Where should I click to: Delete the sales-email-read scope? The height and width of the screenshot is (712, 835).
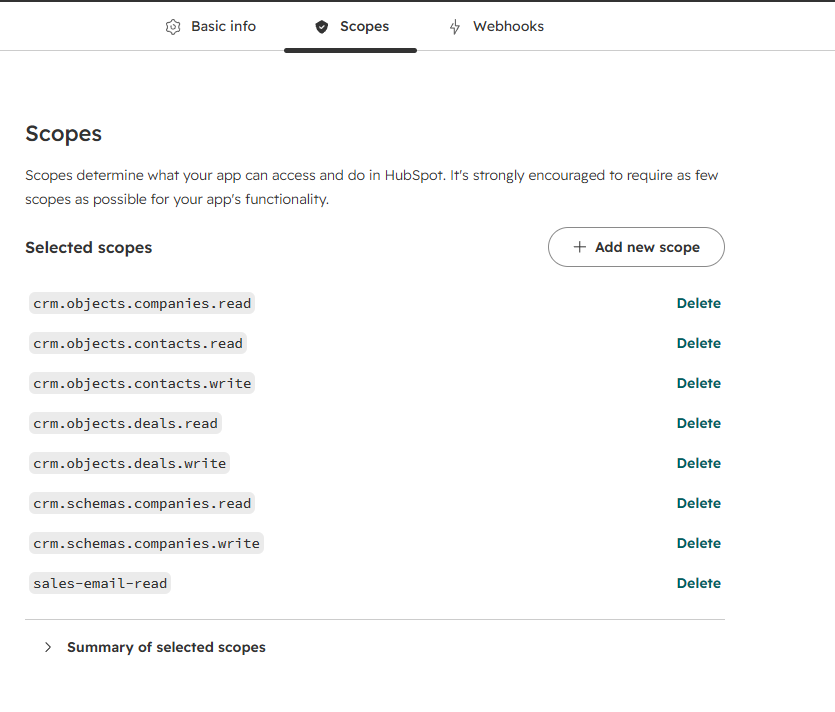click(x=699, y=583)
